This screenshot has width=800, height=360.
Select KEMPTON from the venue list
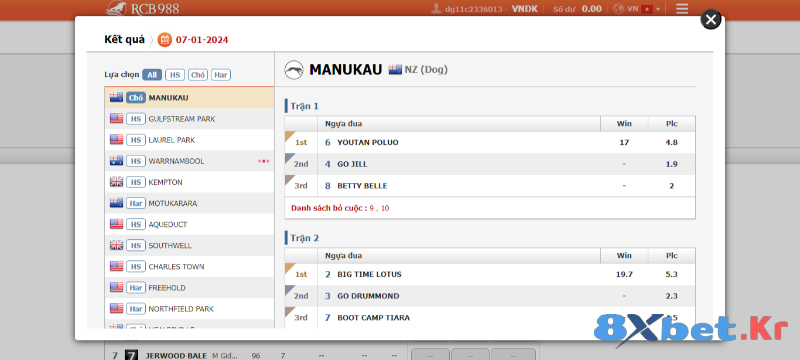(x=189, y=182)
